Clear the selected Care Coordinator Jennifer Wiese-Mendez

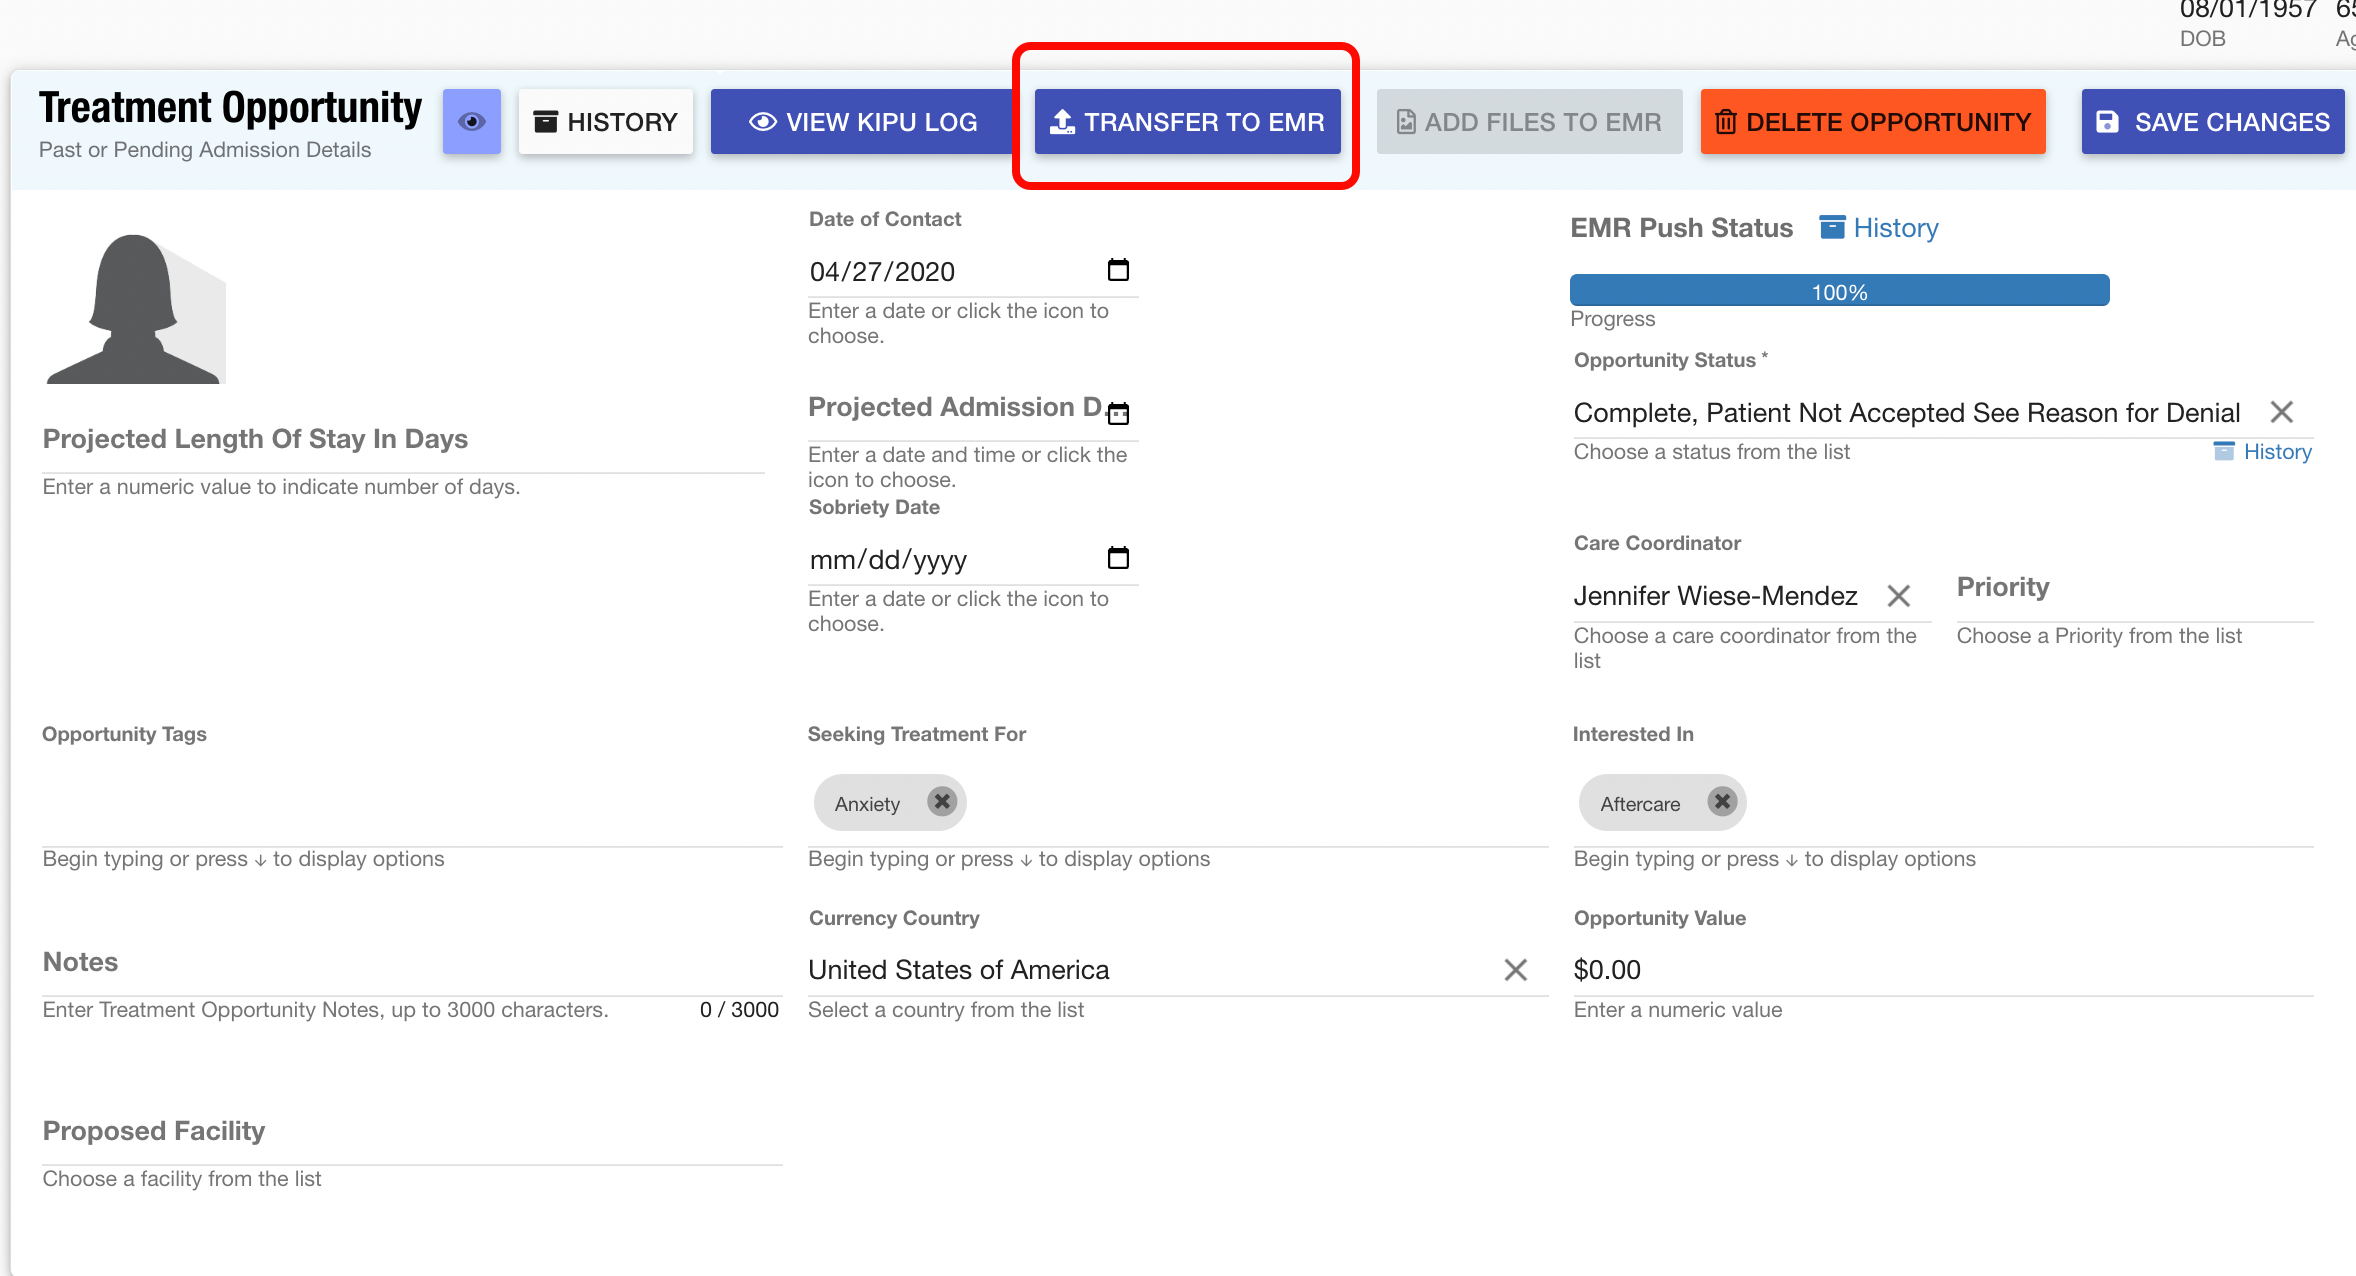point(1901,595)
